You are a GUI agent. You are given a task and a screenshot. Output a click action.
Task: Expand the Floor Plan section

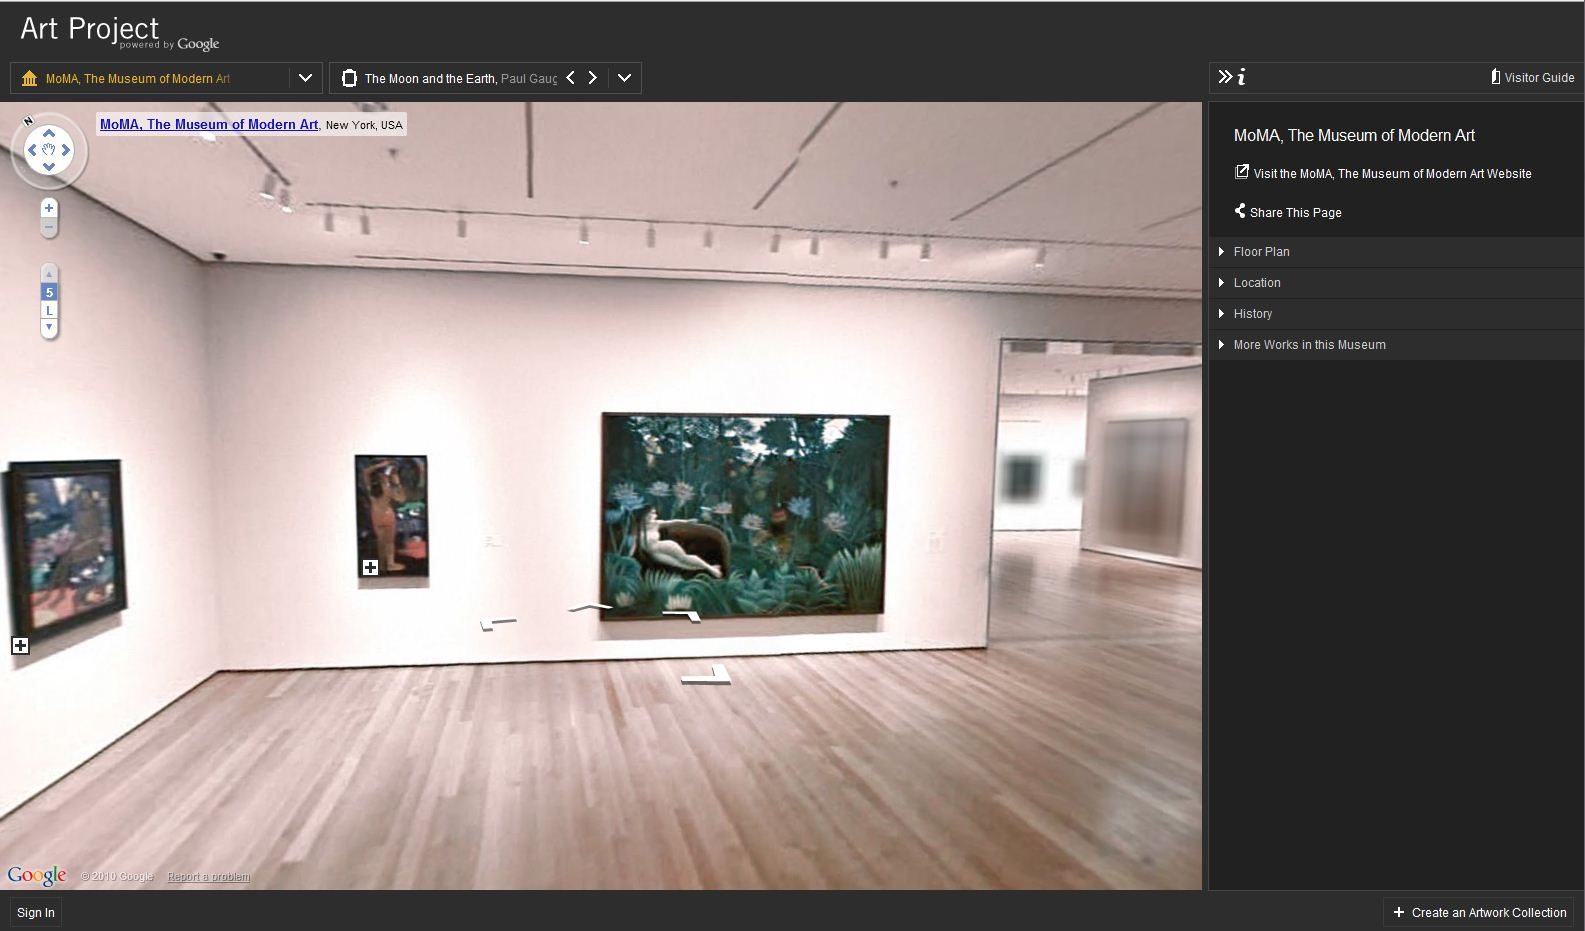tap(1396, 252)
